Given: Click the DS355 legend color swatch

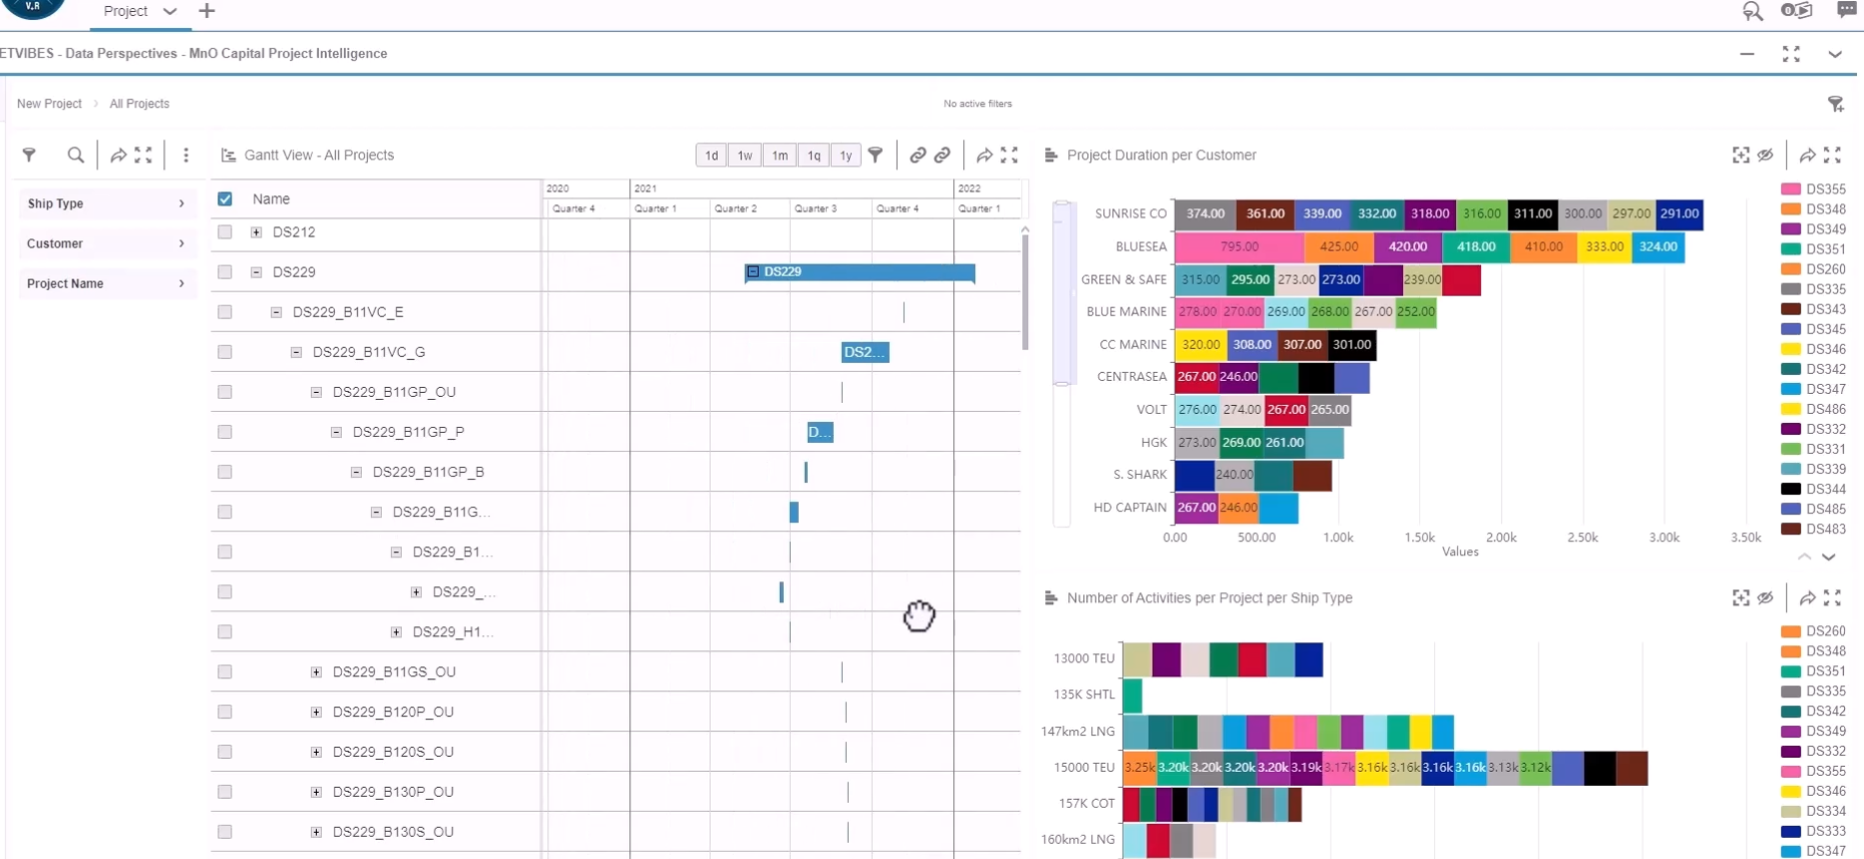Looking at the screenshot, I should click(x=1790, y=189).
